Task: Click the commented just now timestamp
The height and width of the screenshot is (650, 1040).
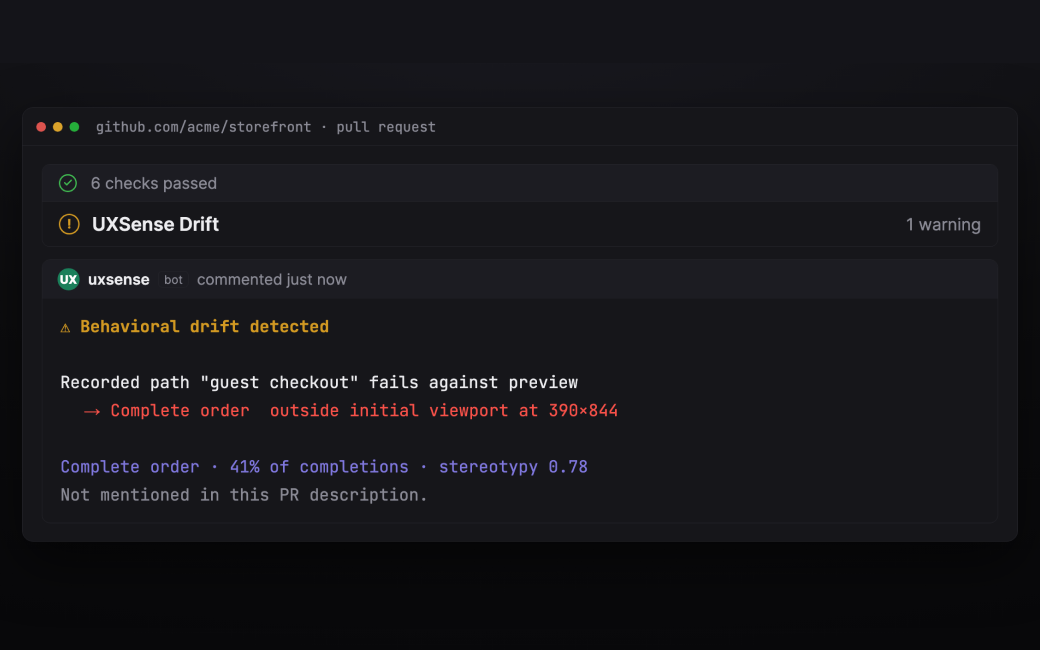Action: [x=272, y=279]
